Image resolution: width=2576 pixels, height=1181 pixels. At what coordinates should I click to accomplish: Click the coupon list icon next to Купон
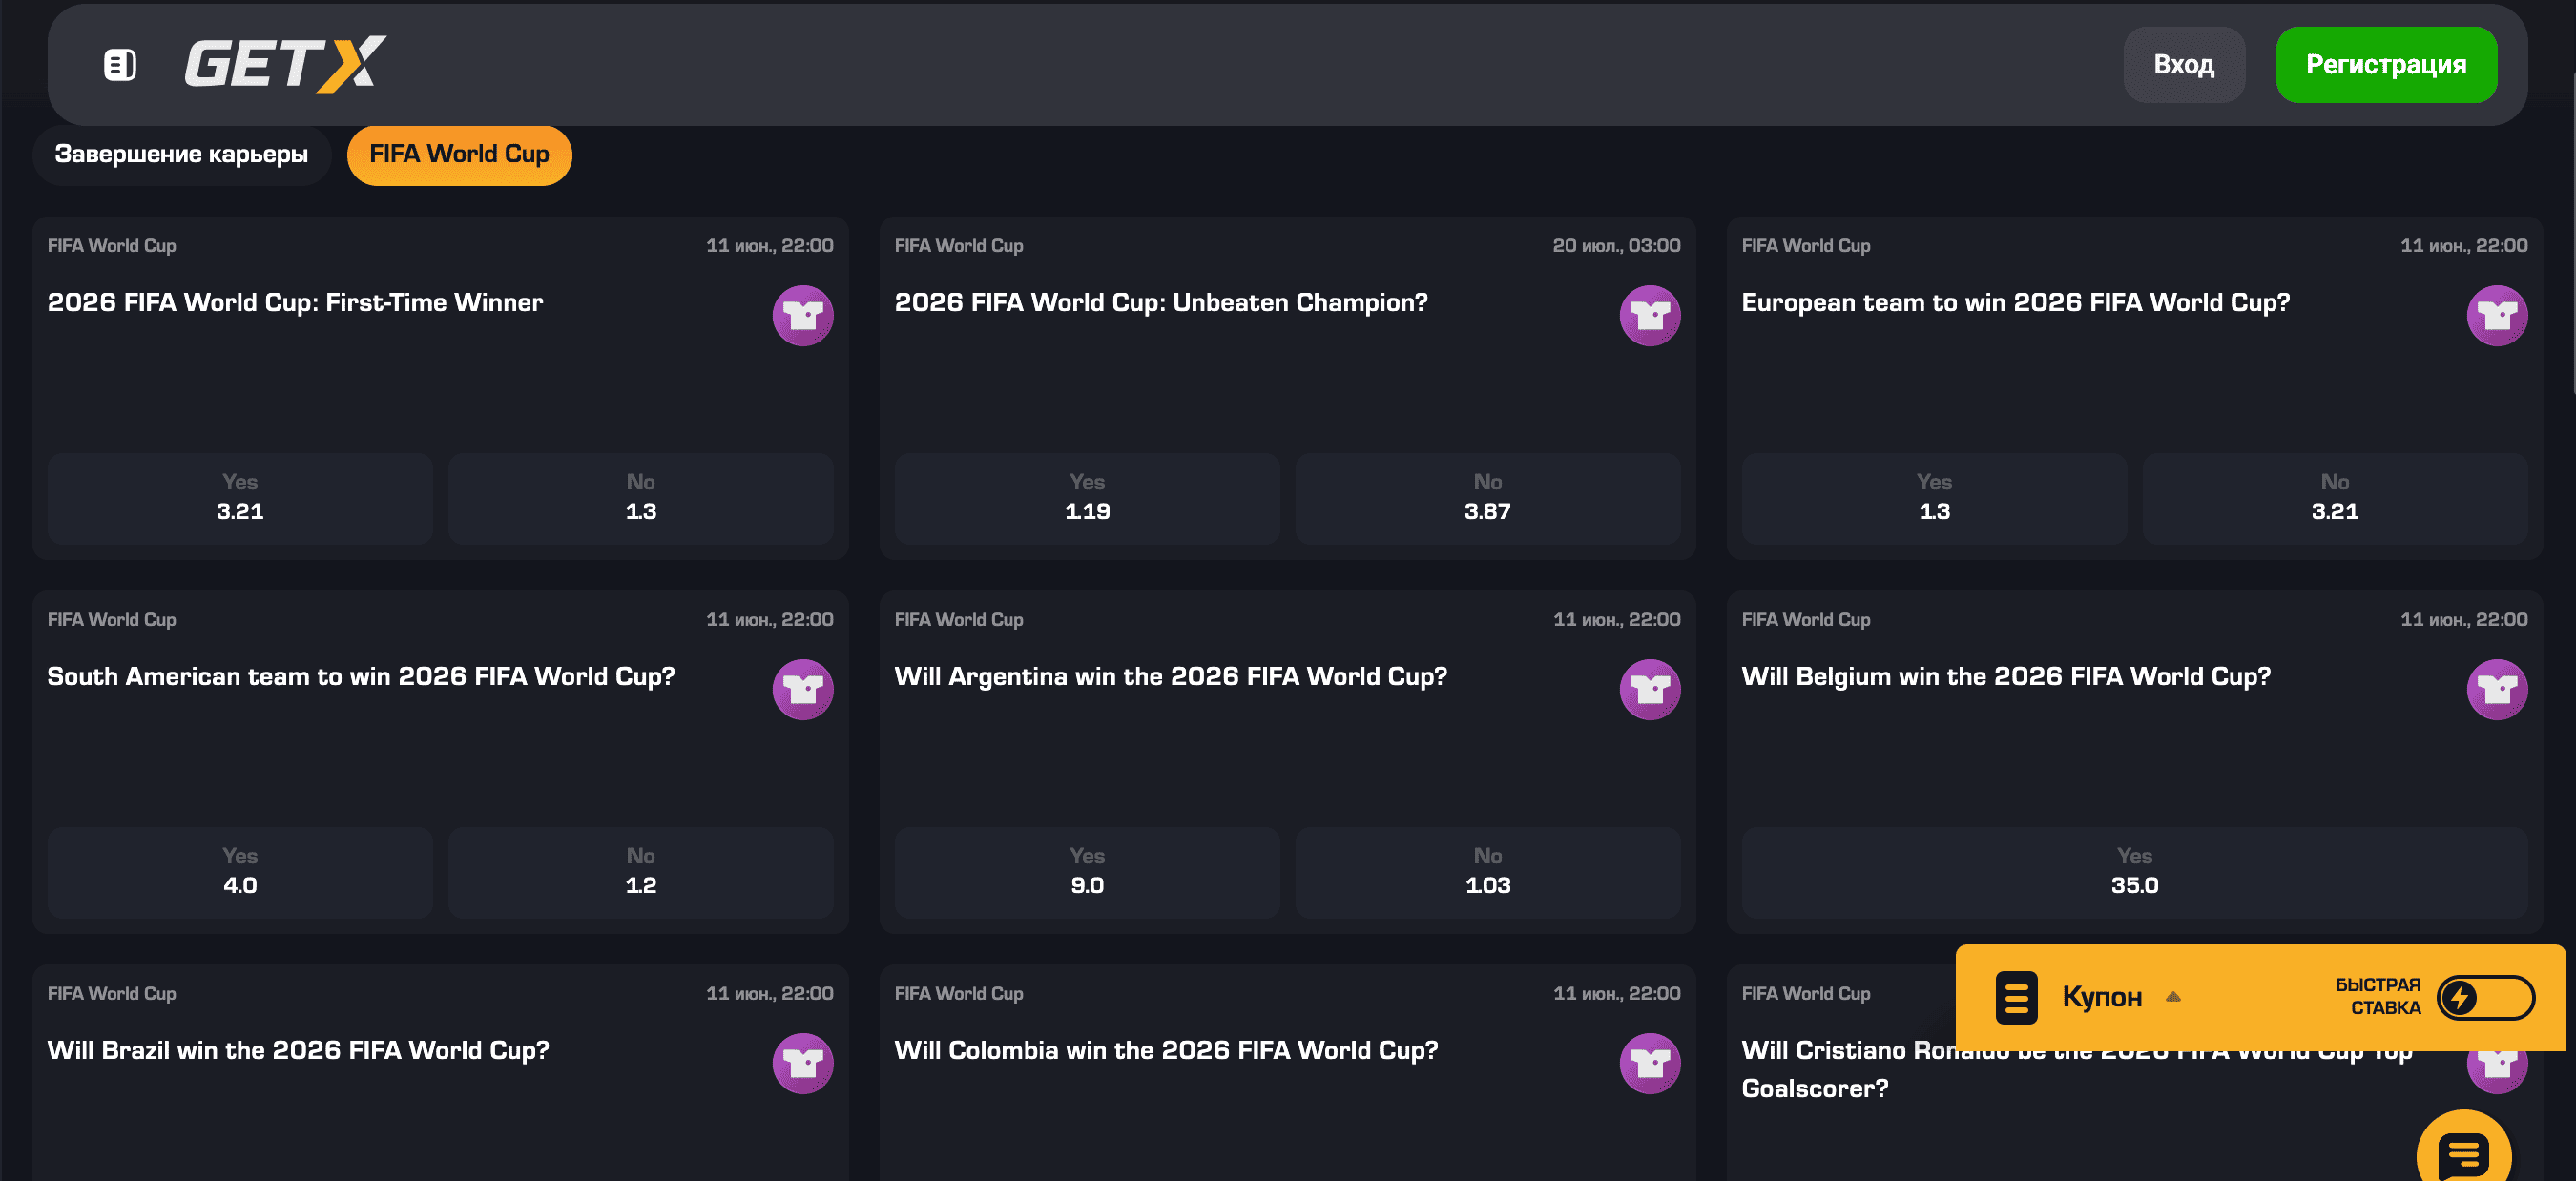point(2016,998)
